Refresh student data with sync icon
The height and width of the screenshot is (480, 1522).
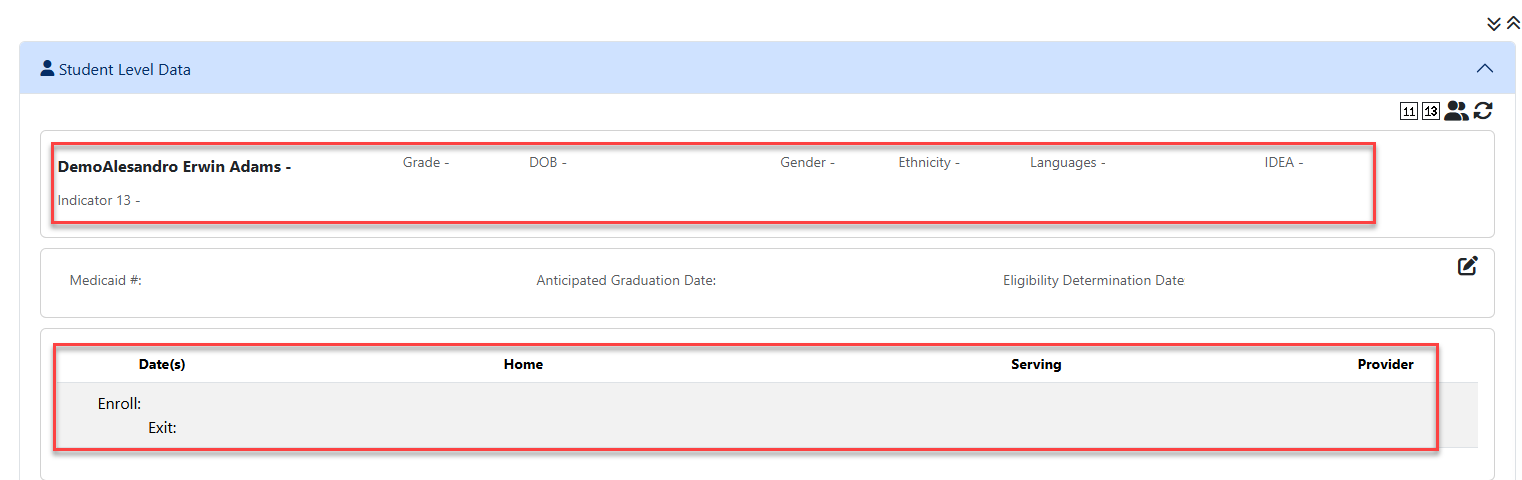[x=1483, y=111]
